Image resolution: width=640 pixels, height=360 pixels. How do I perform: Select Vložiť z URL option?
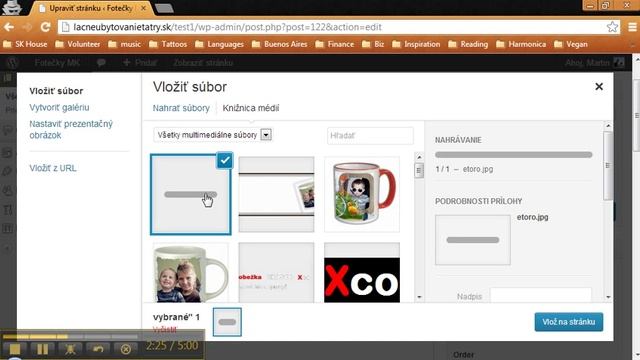[53, 168]
